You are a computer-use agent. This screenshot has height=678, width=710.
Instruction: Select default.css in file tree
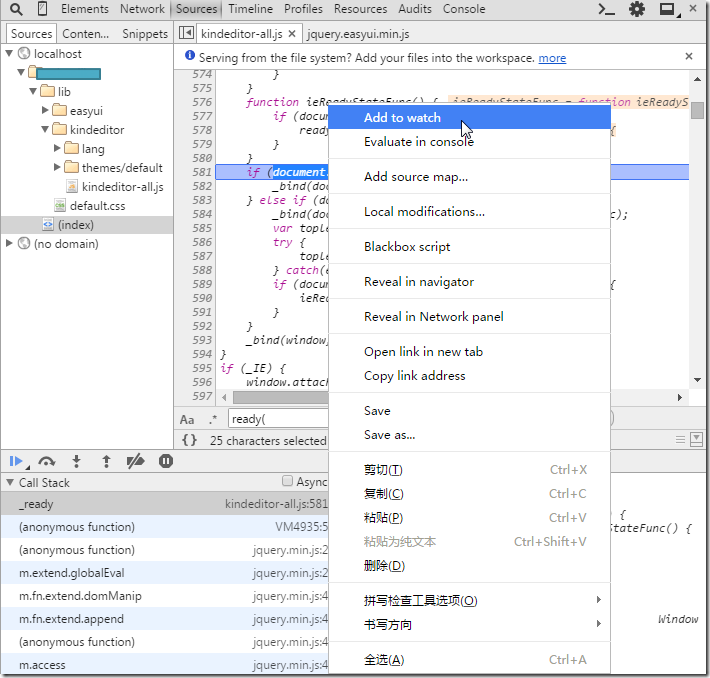[x=97, y=206]
